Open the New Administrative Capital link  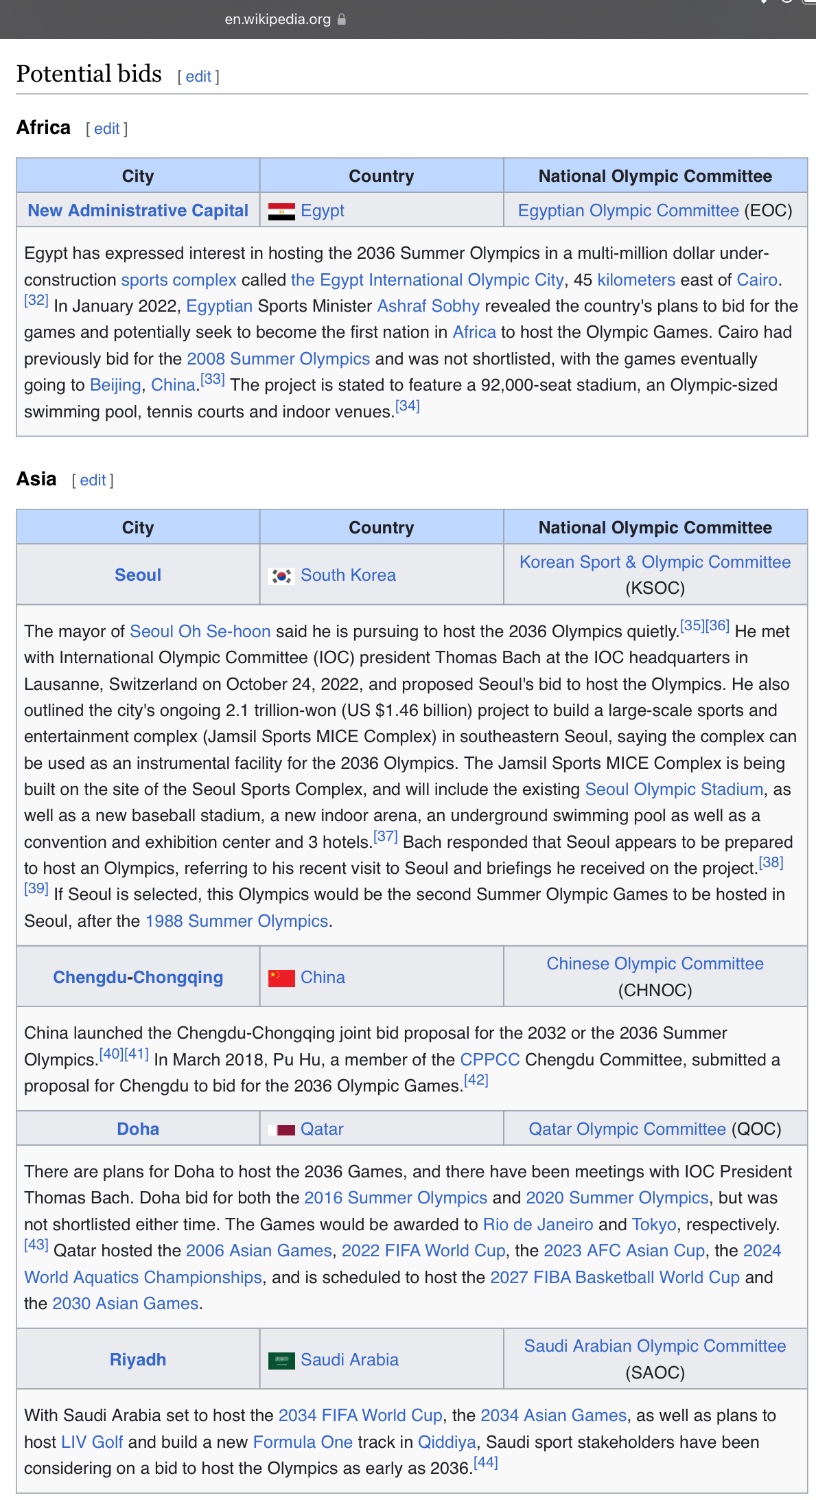coord(138,210)
